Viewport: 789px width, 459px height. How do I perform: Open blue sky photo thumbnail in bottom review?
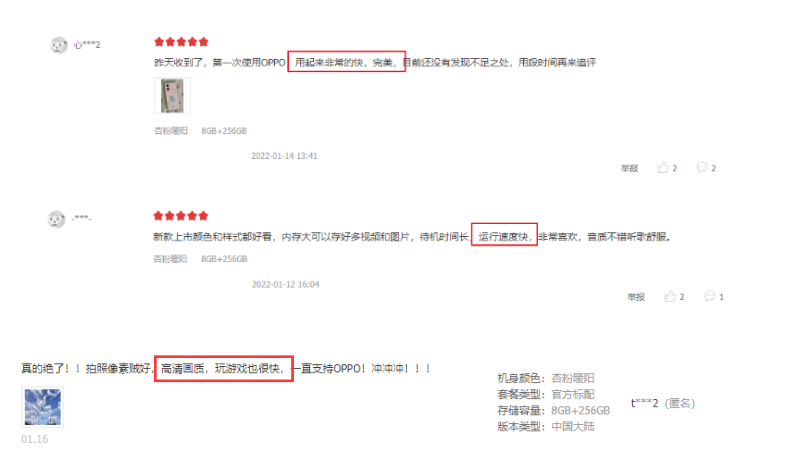43,407
